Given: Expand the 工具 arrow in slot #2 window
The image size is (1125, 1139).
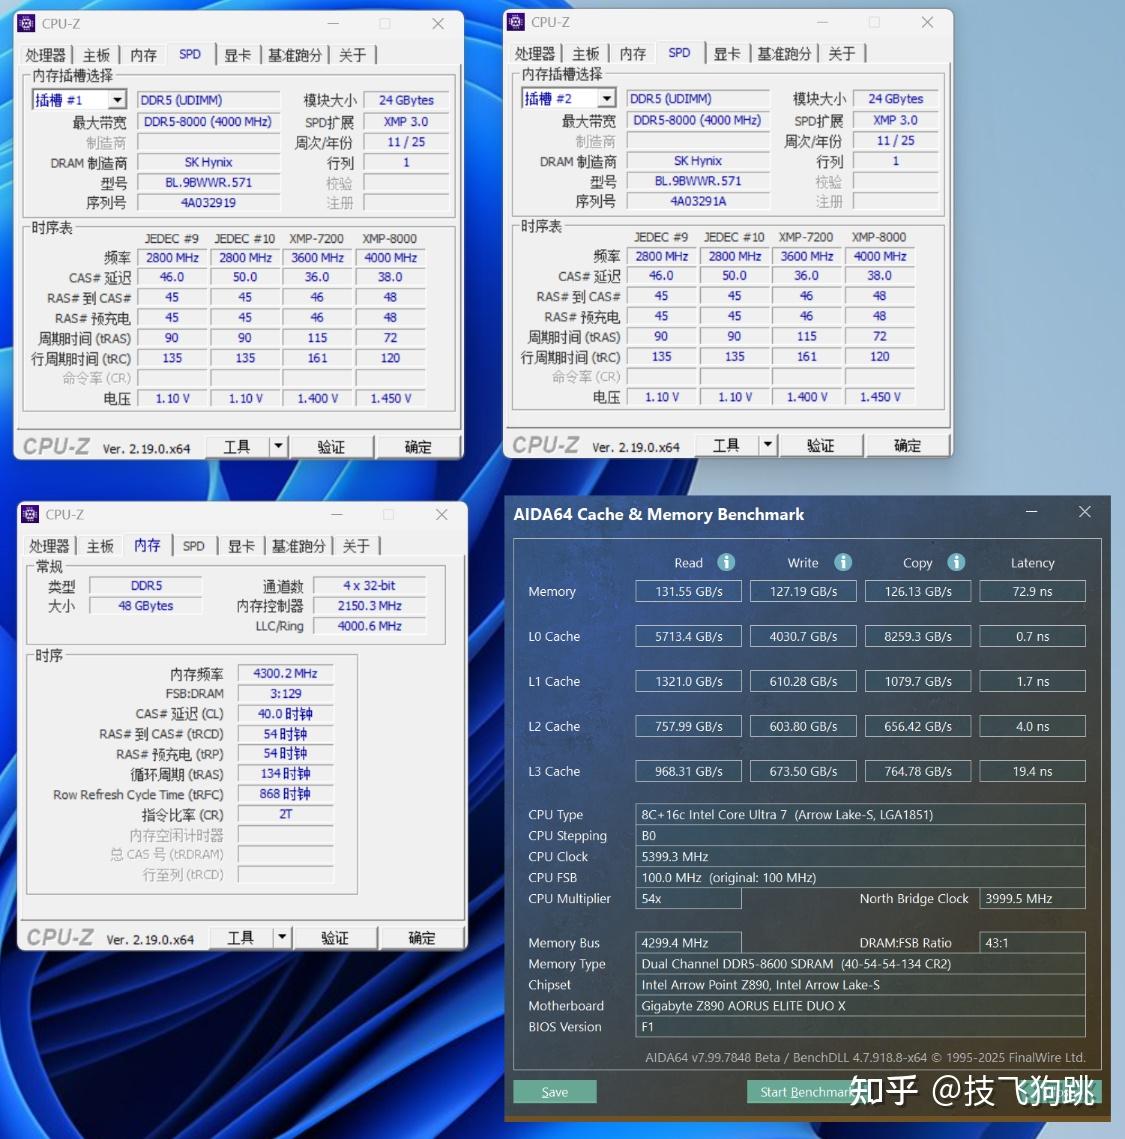Looking at the screenshot, I should 768,445.
